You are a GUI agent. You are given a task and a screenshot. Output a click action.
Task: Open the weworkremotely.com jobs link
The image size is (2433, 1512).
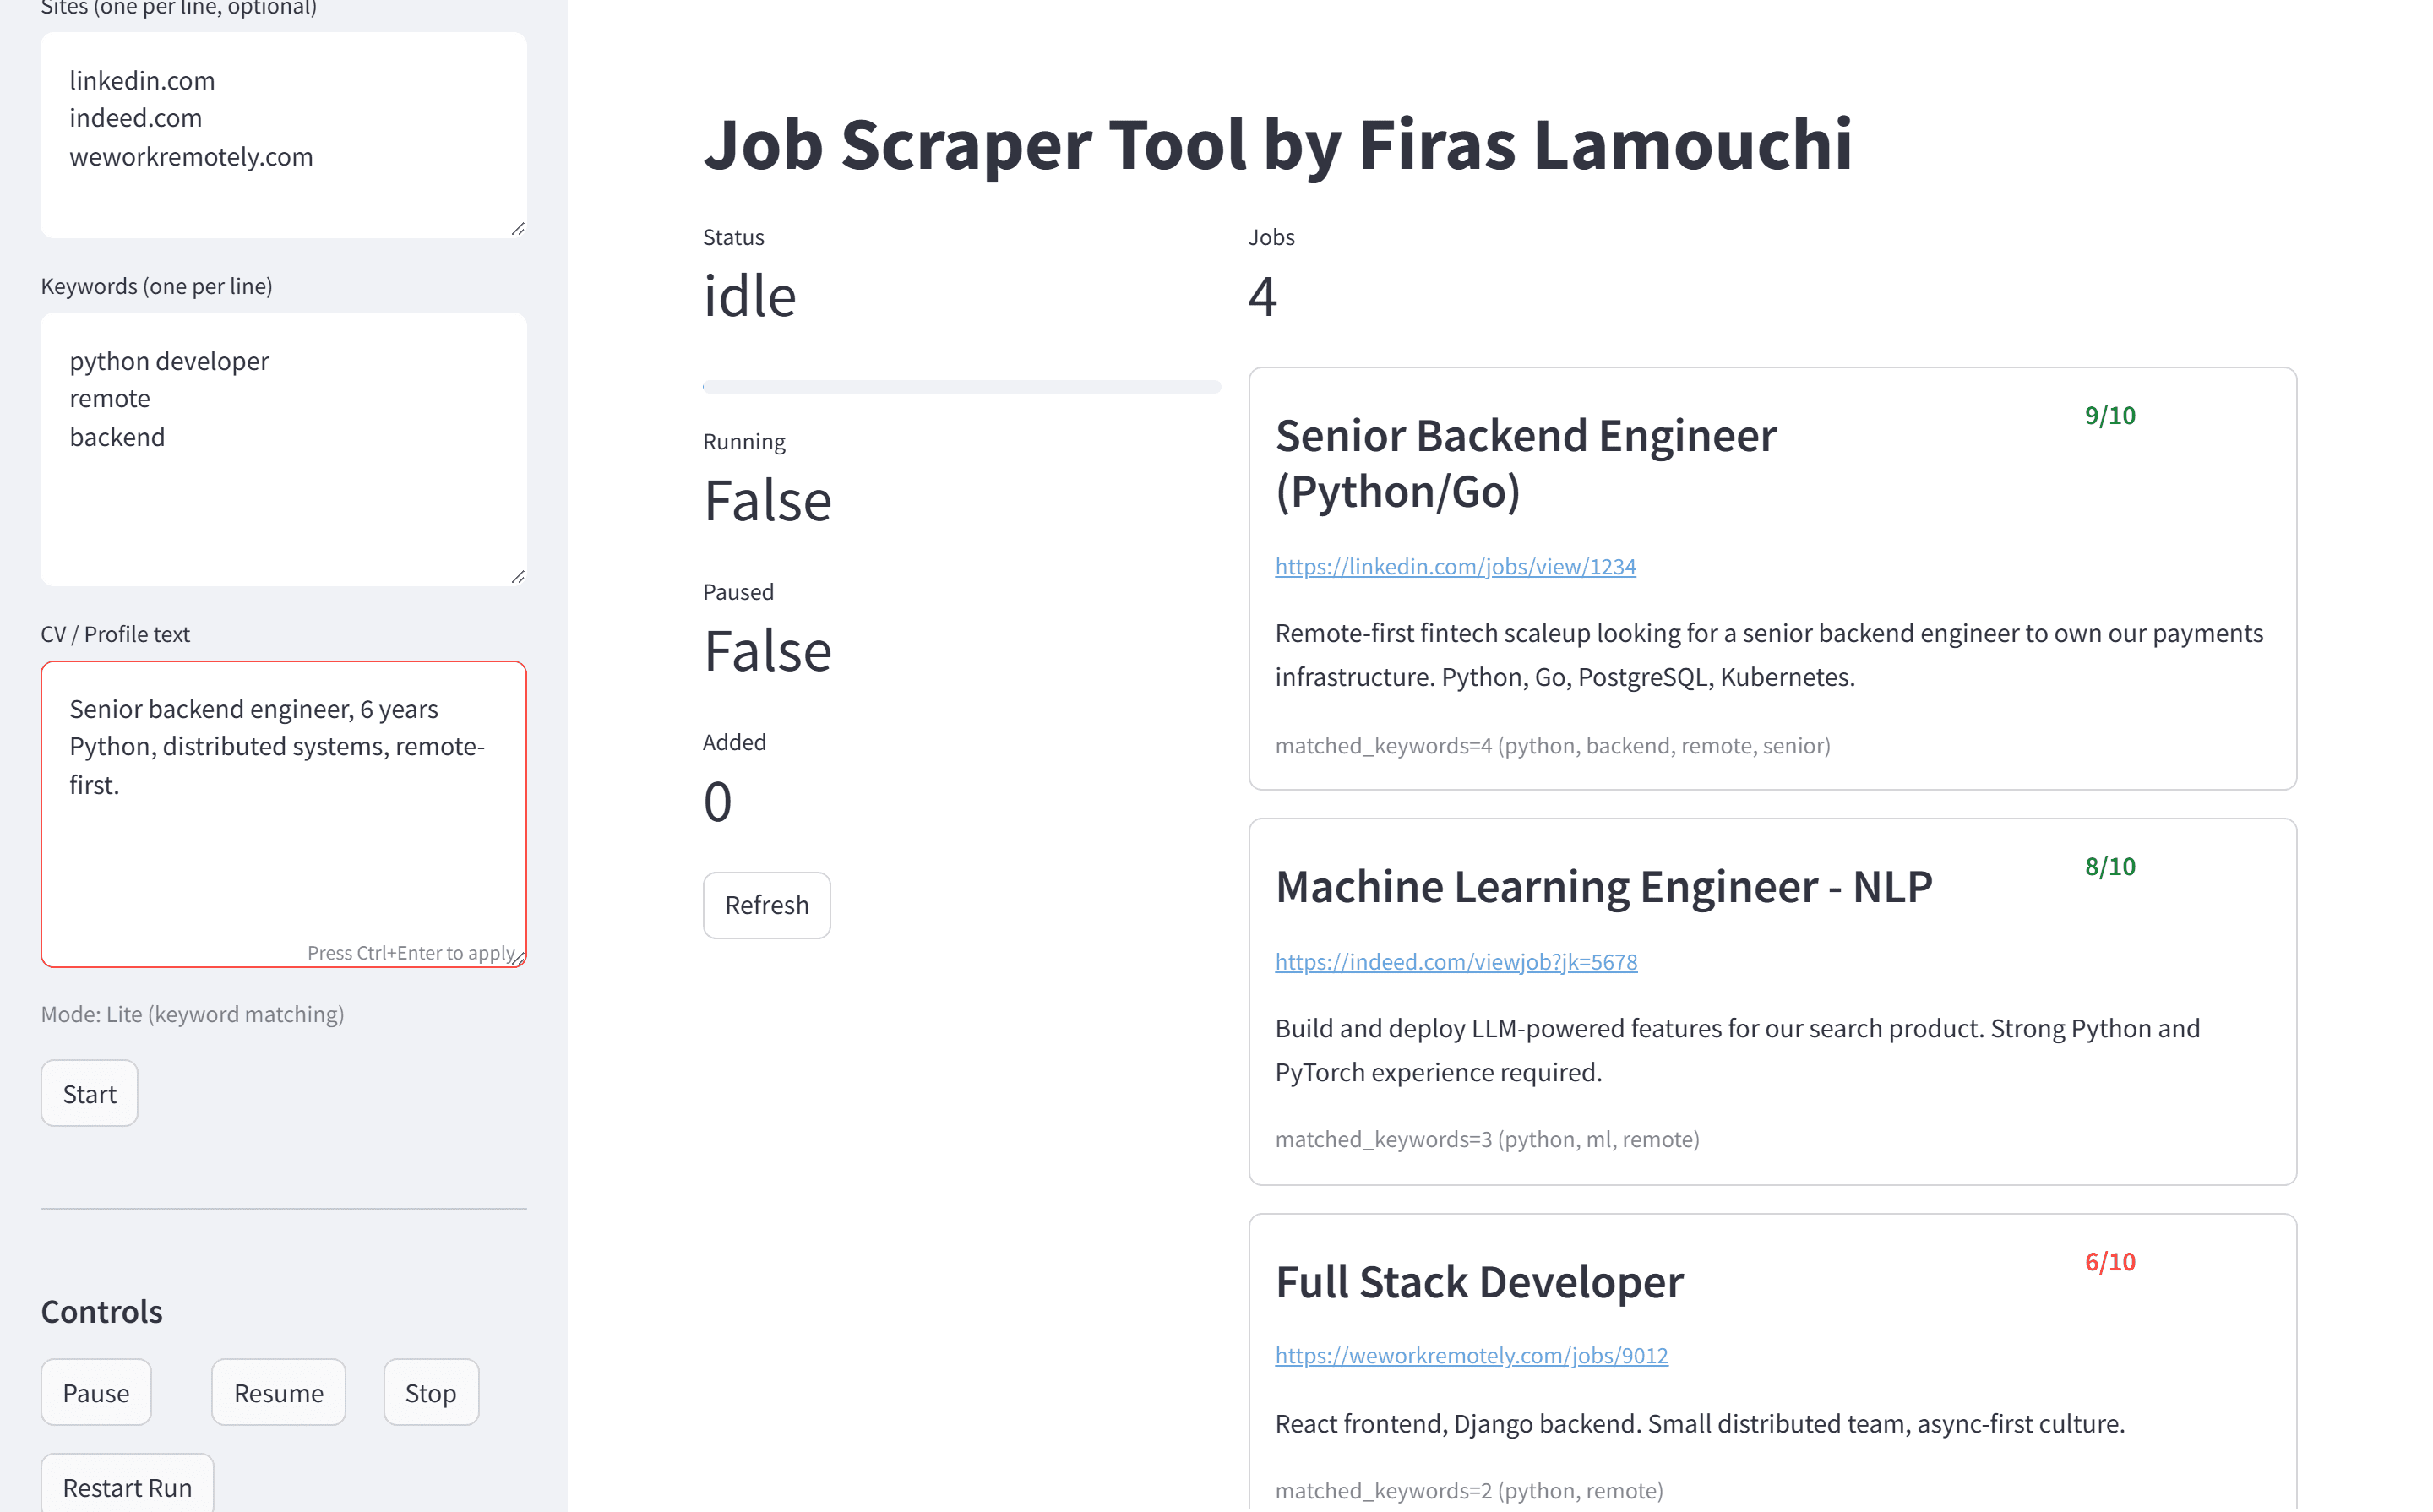click(1471, 1355)
